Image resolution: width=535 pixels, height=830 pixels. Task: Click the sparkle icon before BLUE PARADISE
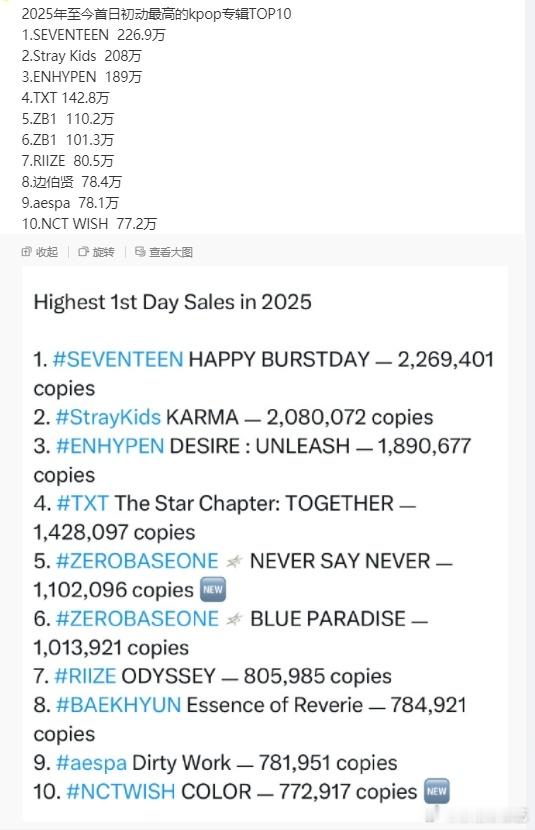click(x=233, y=619)
